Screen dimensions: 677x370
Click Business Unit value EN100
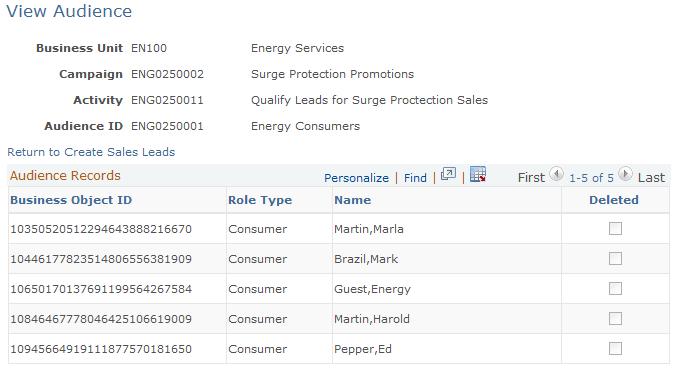pos(149,48)
